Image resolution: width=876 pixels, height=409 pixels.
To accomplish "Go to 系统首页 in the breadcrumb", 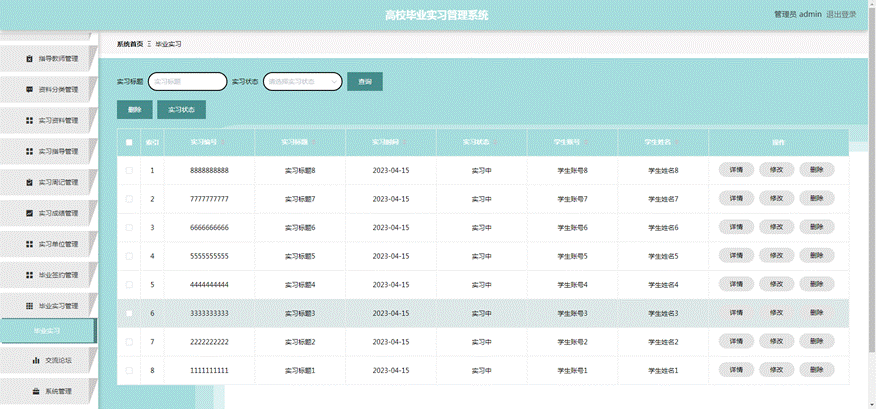I will (x=130, y=44).
